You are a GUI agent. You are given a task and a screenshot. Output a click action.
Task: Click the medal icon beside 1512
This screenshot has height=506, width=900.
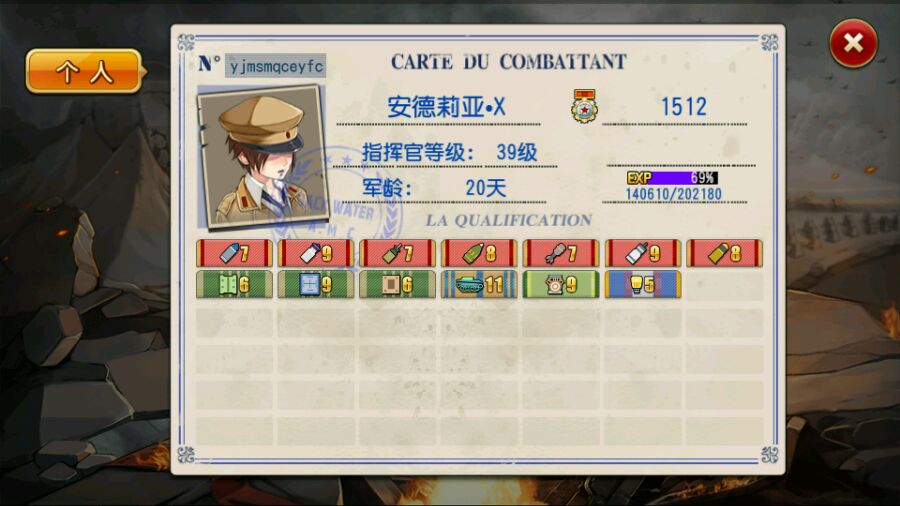click(x=584, y=106)
